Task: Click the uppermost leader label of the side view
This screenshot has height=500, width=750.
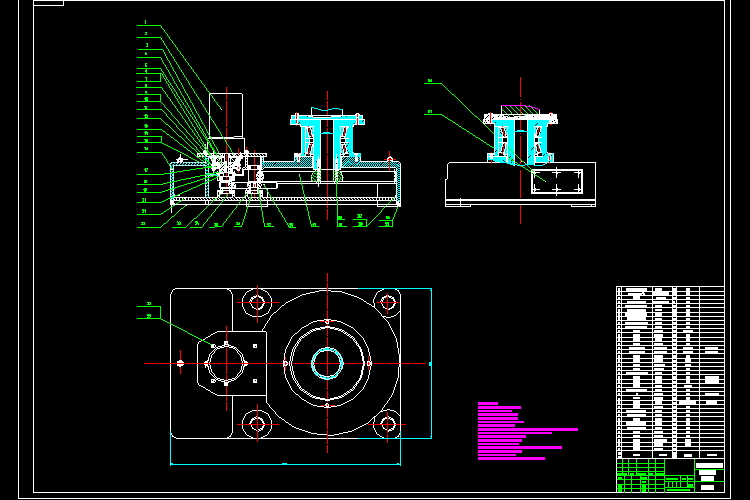Action: click(430, 81)
